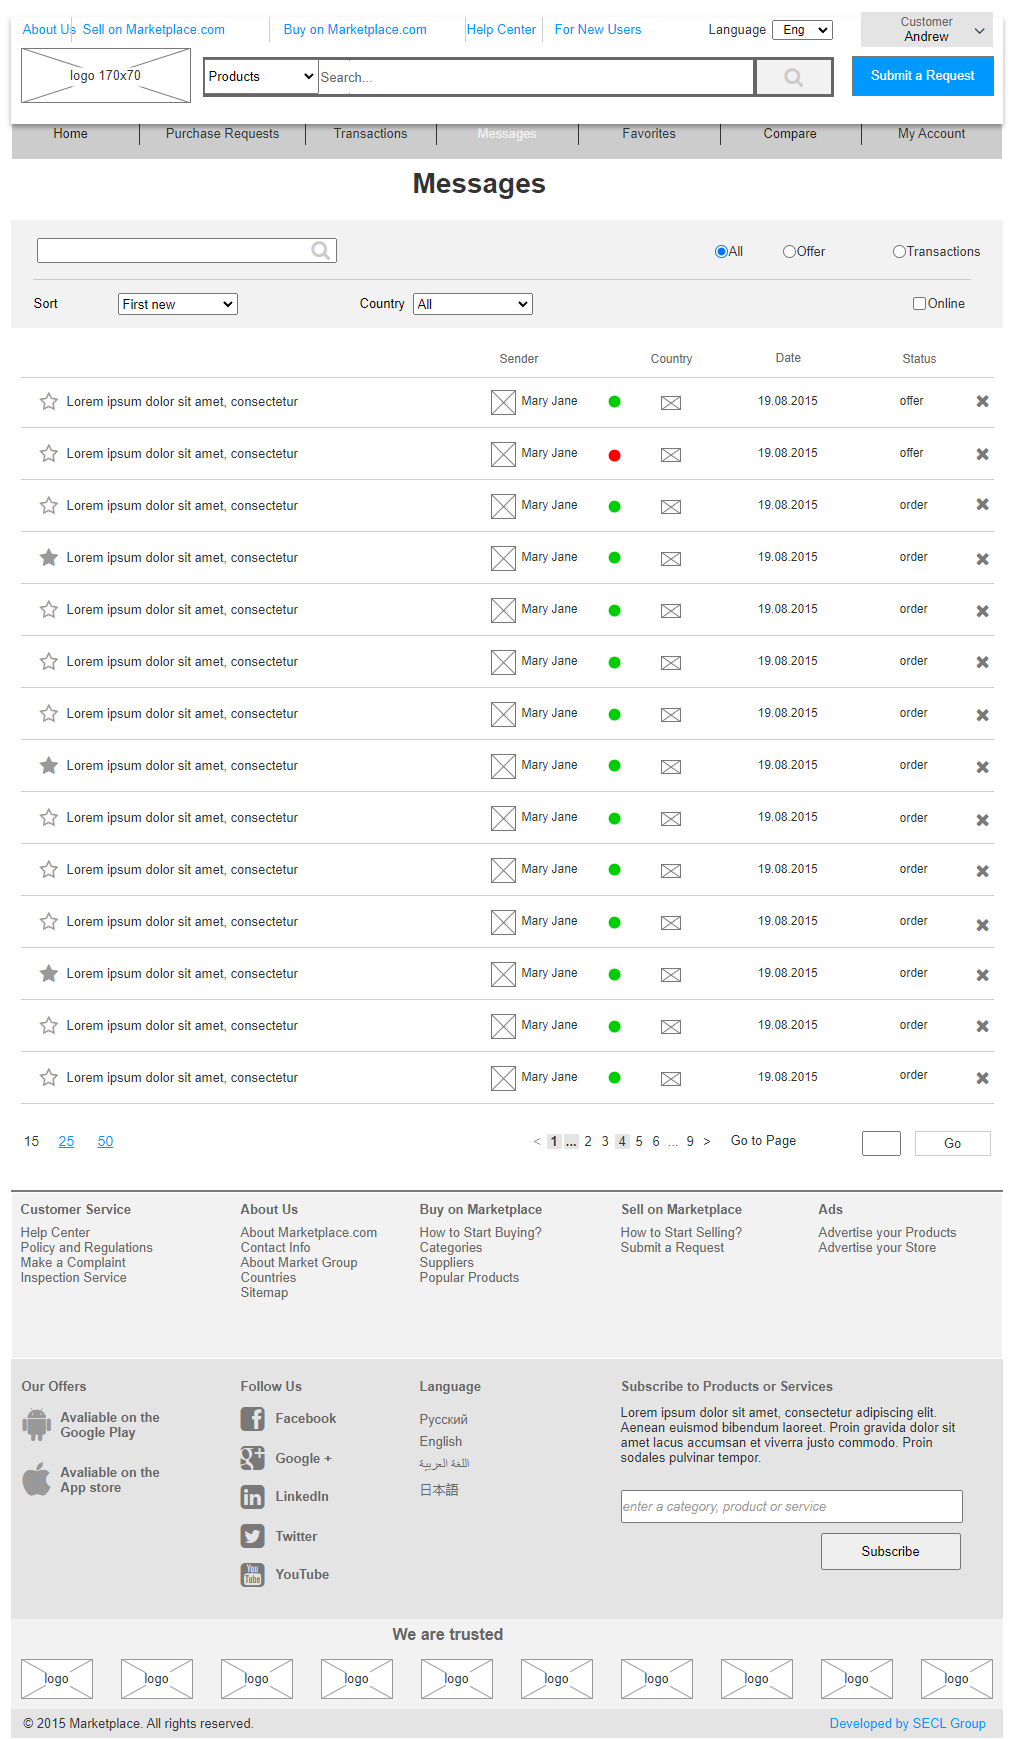Open the Language Eng dropdown
The width and height of the screenshot is (1013, 1739).
802,30
